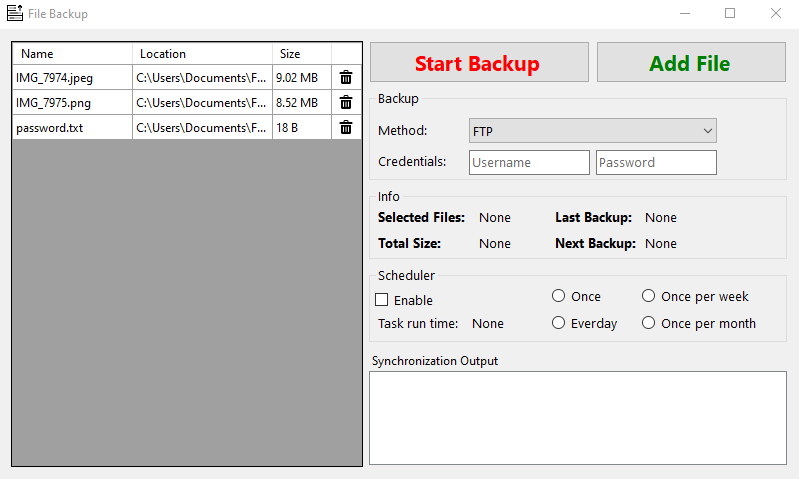
Task: Click into the Password field
Action: (656, 162)
